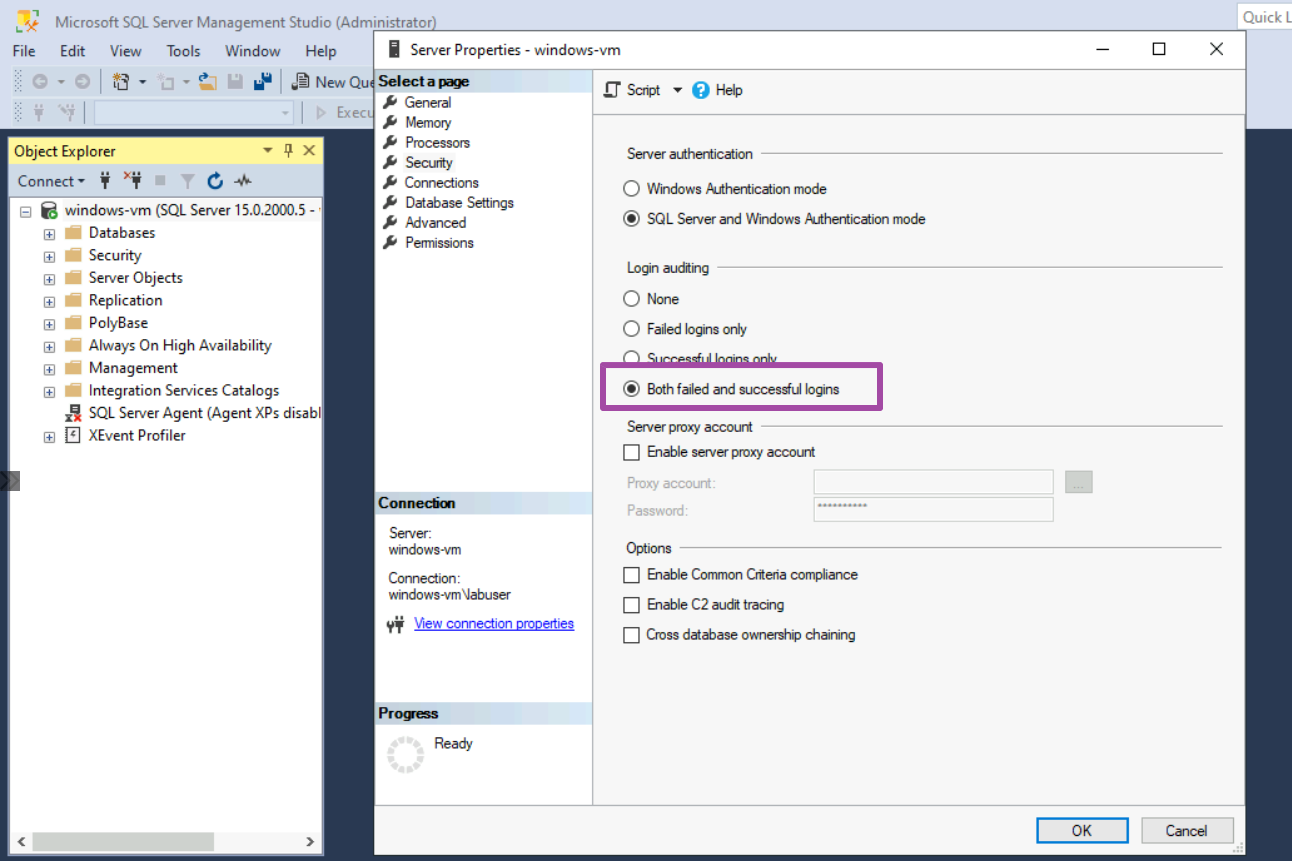Image resolution: width=1292 pixels, height=861 pixels.
Task: Open the Edit menu
Action: point(73,51)
